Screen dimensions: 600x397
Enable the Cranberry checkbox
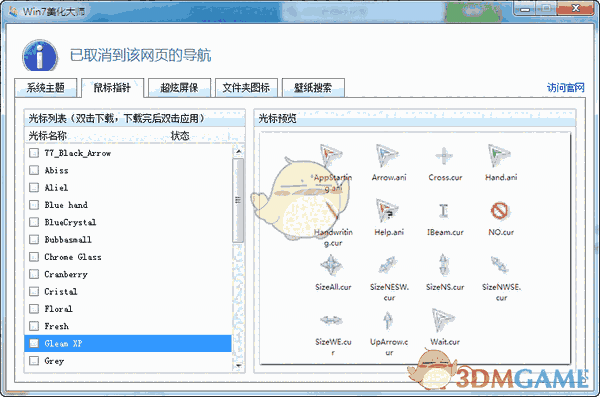pos(34,274)
